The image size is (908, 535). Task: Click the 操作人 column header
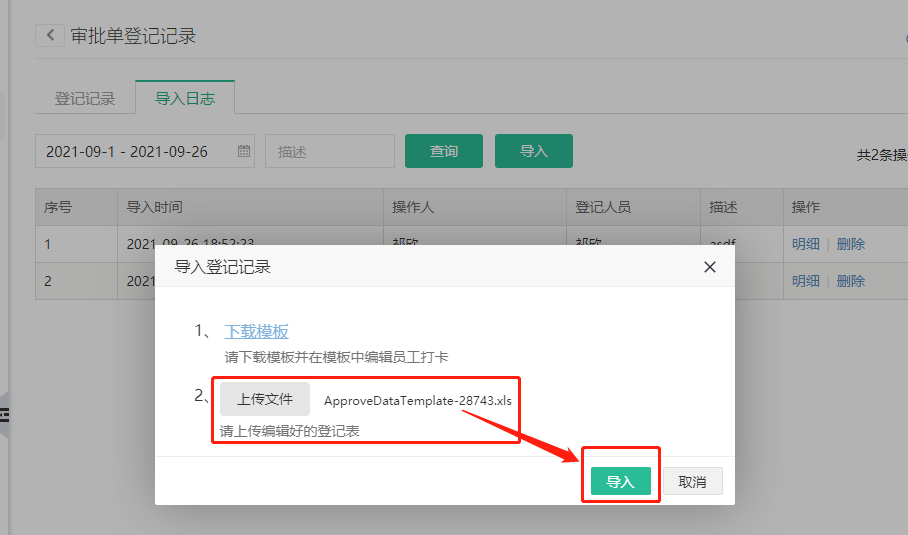click(474, 207)
